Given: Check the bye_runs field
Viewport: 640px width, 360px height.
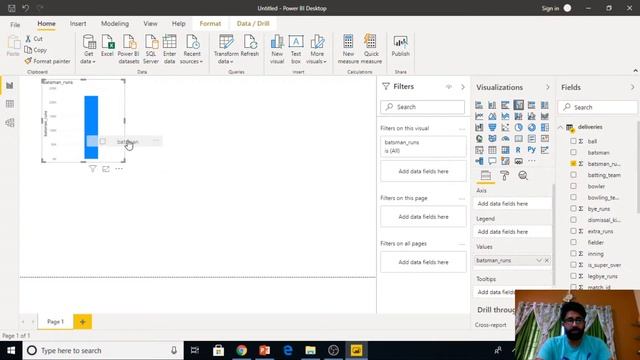Looking at the screenshot, I should 573,209.
